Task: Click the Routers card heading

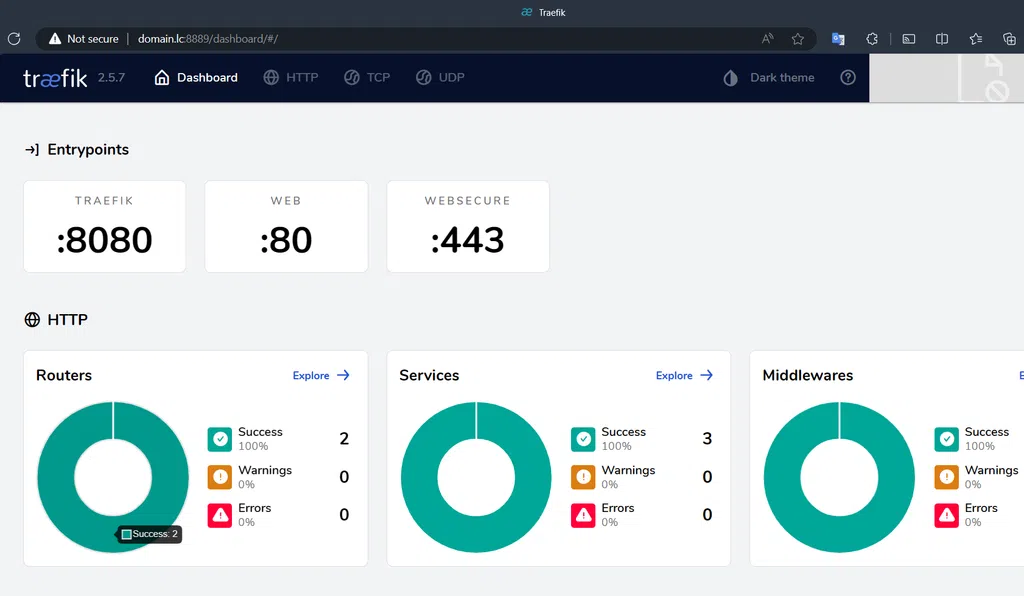Action: 64,375
